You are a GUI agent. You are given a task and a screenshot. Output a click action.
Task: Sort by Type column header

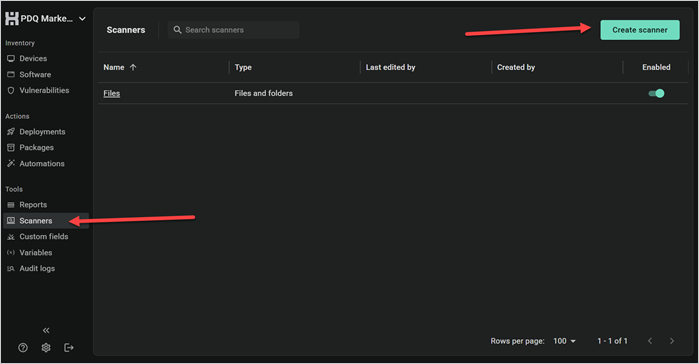tap(243, 67)
